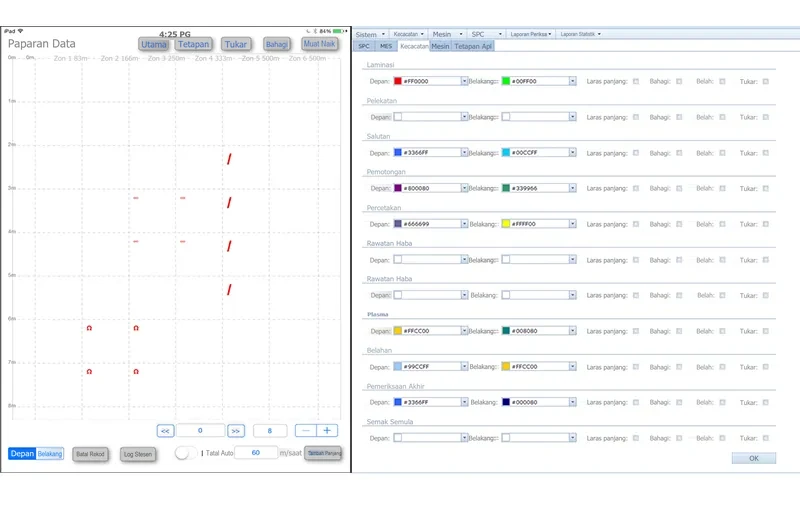Open the Laporan Periksa menu

pyautogui.click(x=531, y=34)
